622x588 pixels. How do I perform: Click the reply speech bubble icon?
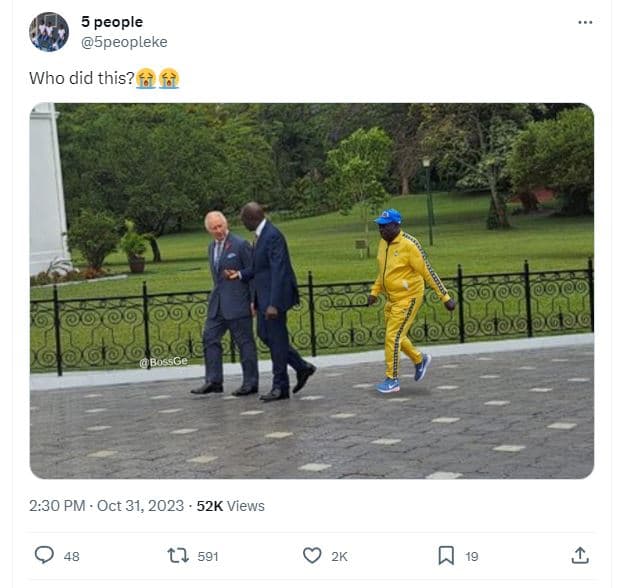coord(44,555)
